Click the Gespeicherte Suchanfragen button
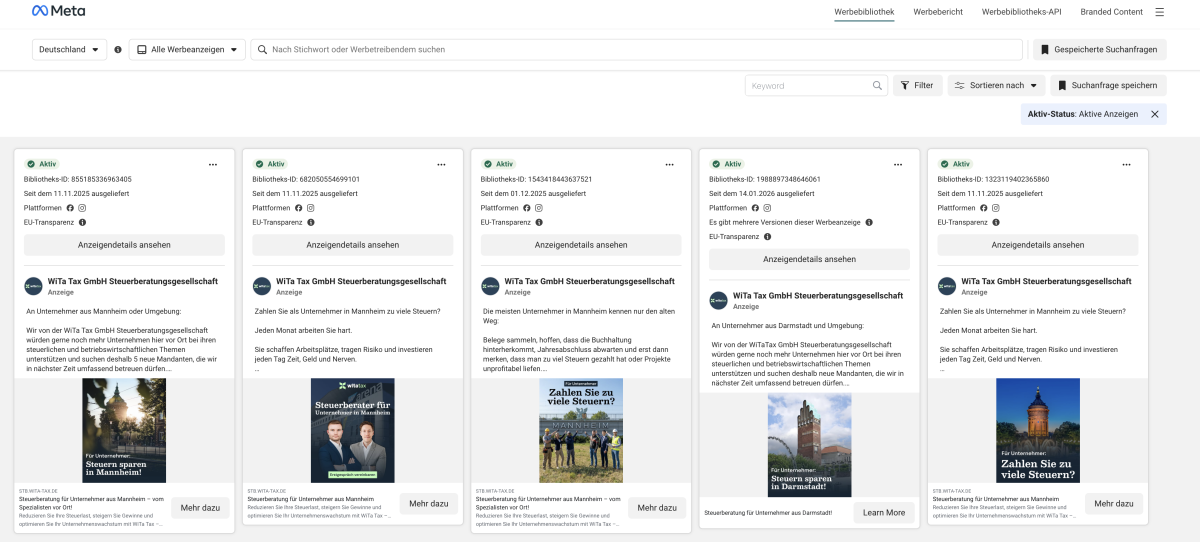Image resolution: width=1200 pixels, height=542 pixels. point(1099,49)
